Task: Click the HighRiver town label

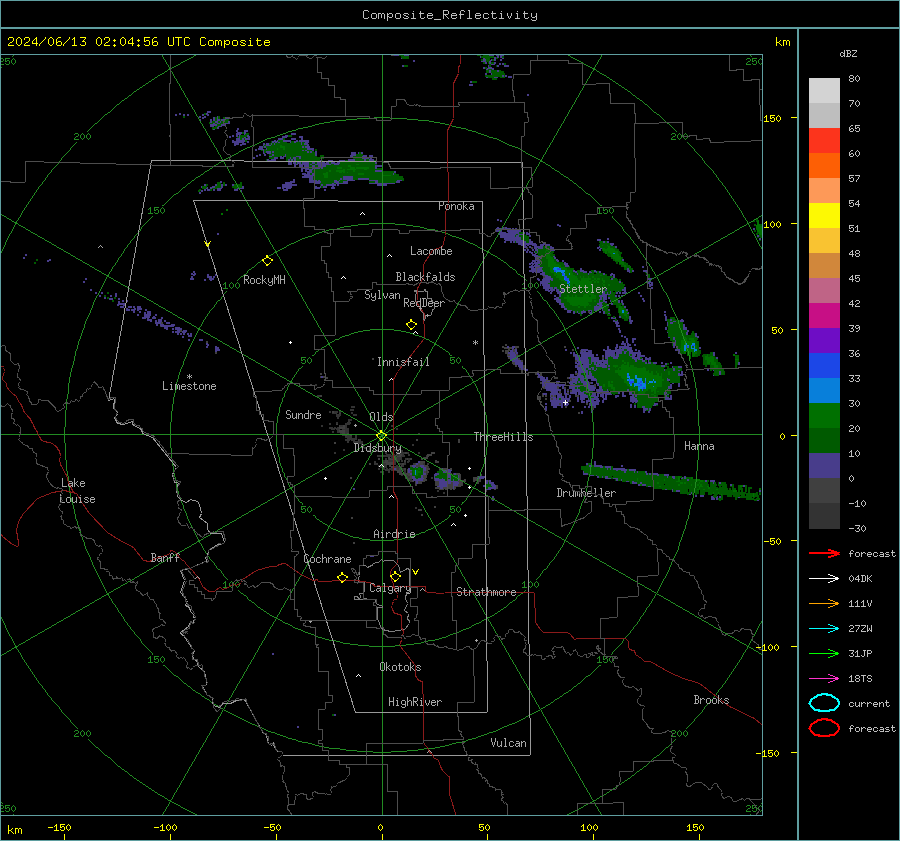Action: (415, 702)
